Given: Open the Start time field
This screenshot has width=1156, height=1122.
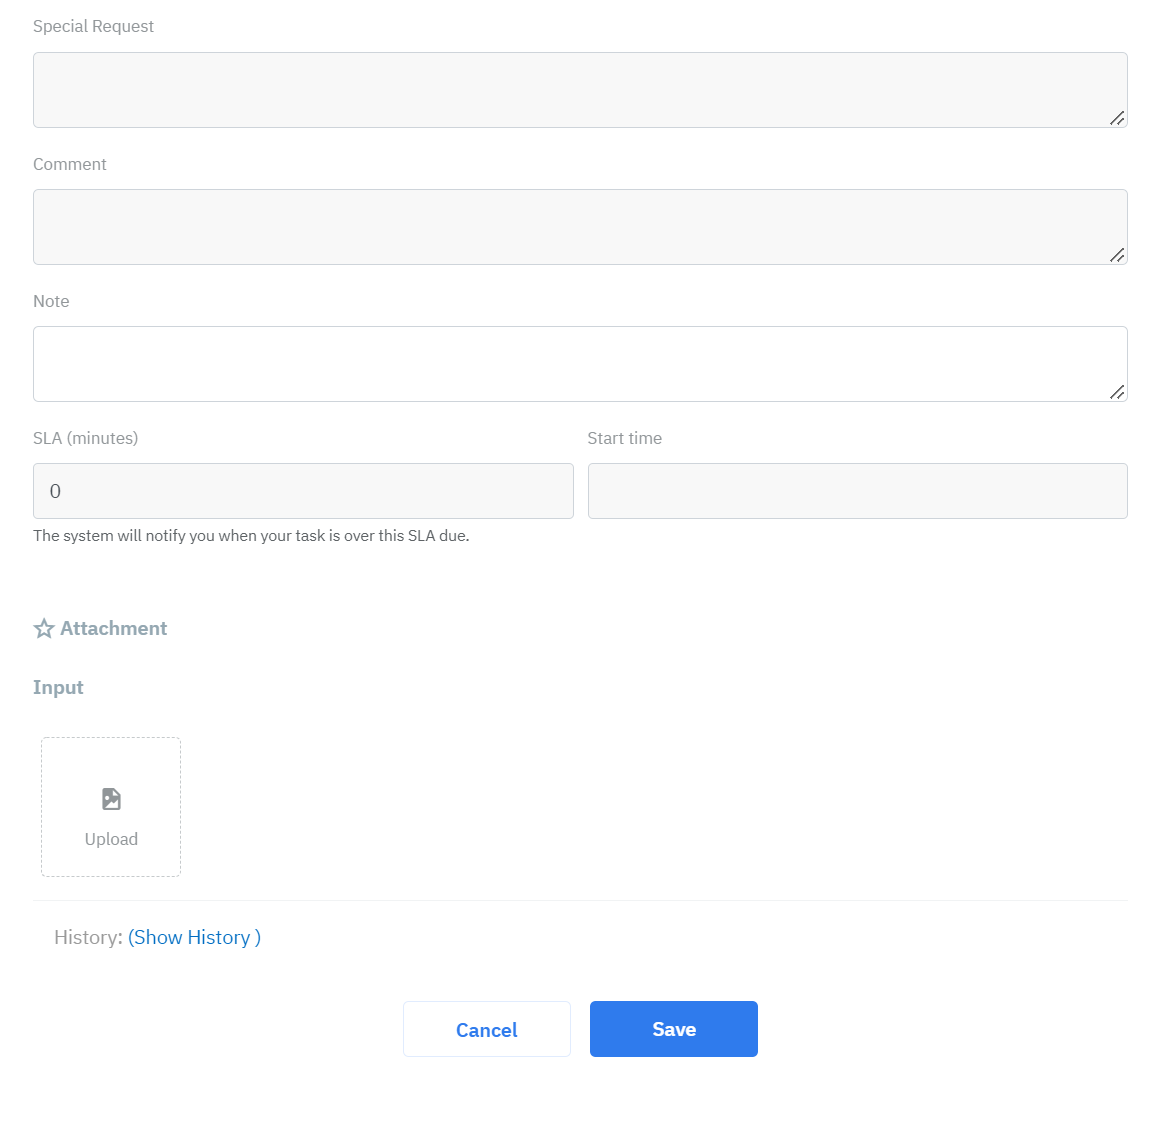Looking at the screenshot, I should [x=857, y=491].
